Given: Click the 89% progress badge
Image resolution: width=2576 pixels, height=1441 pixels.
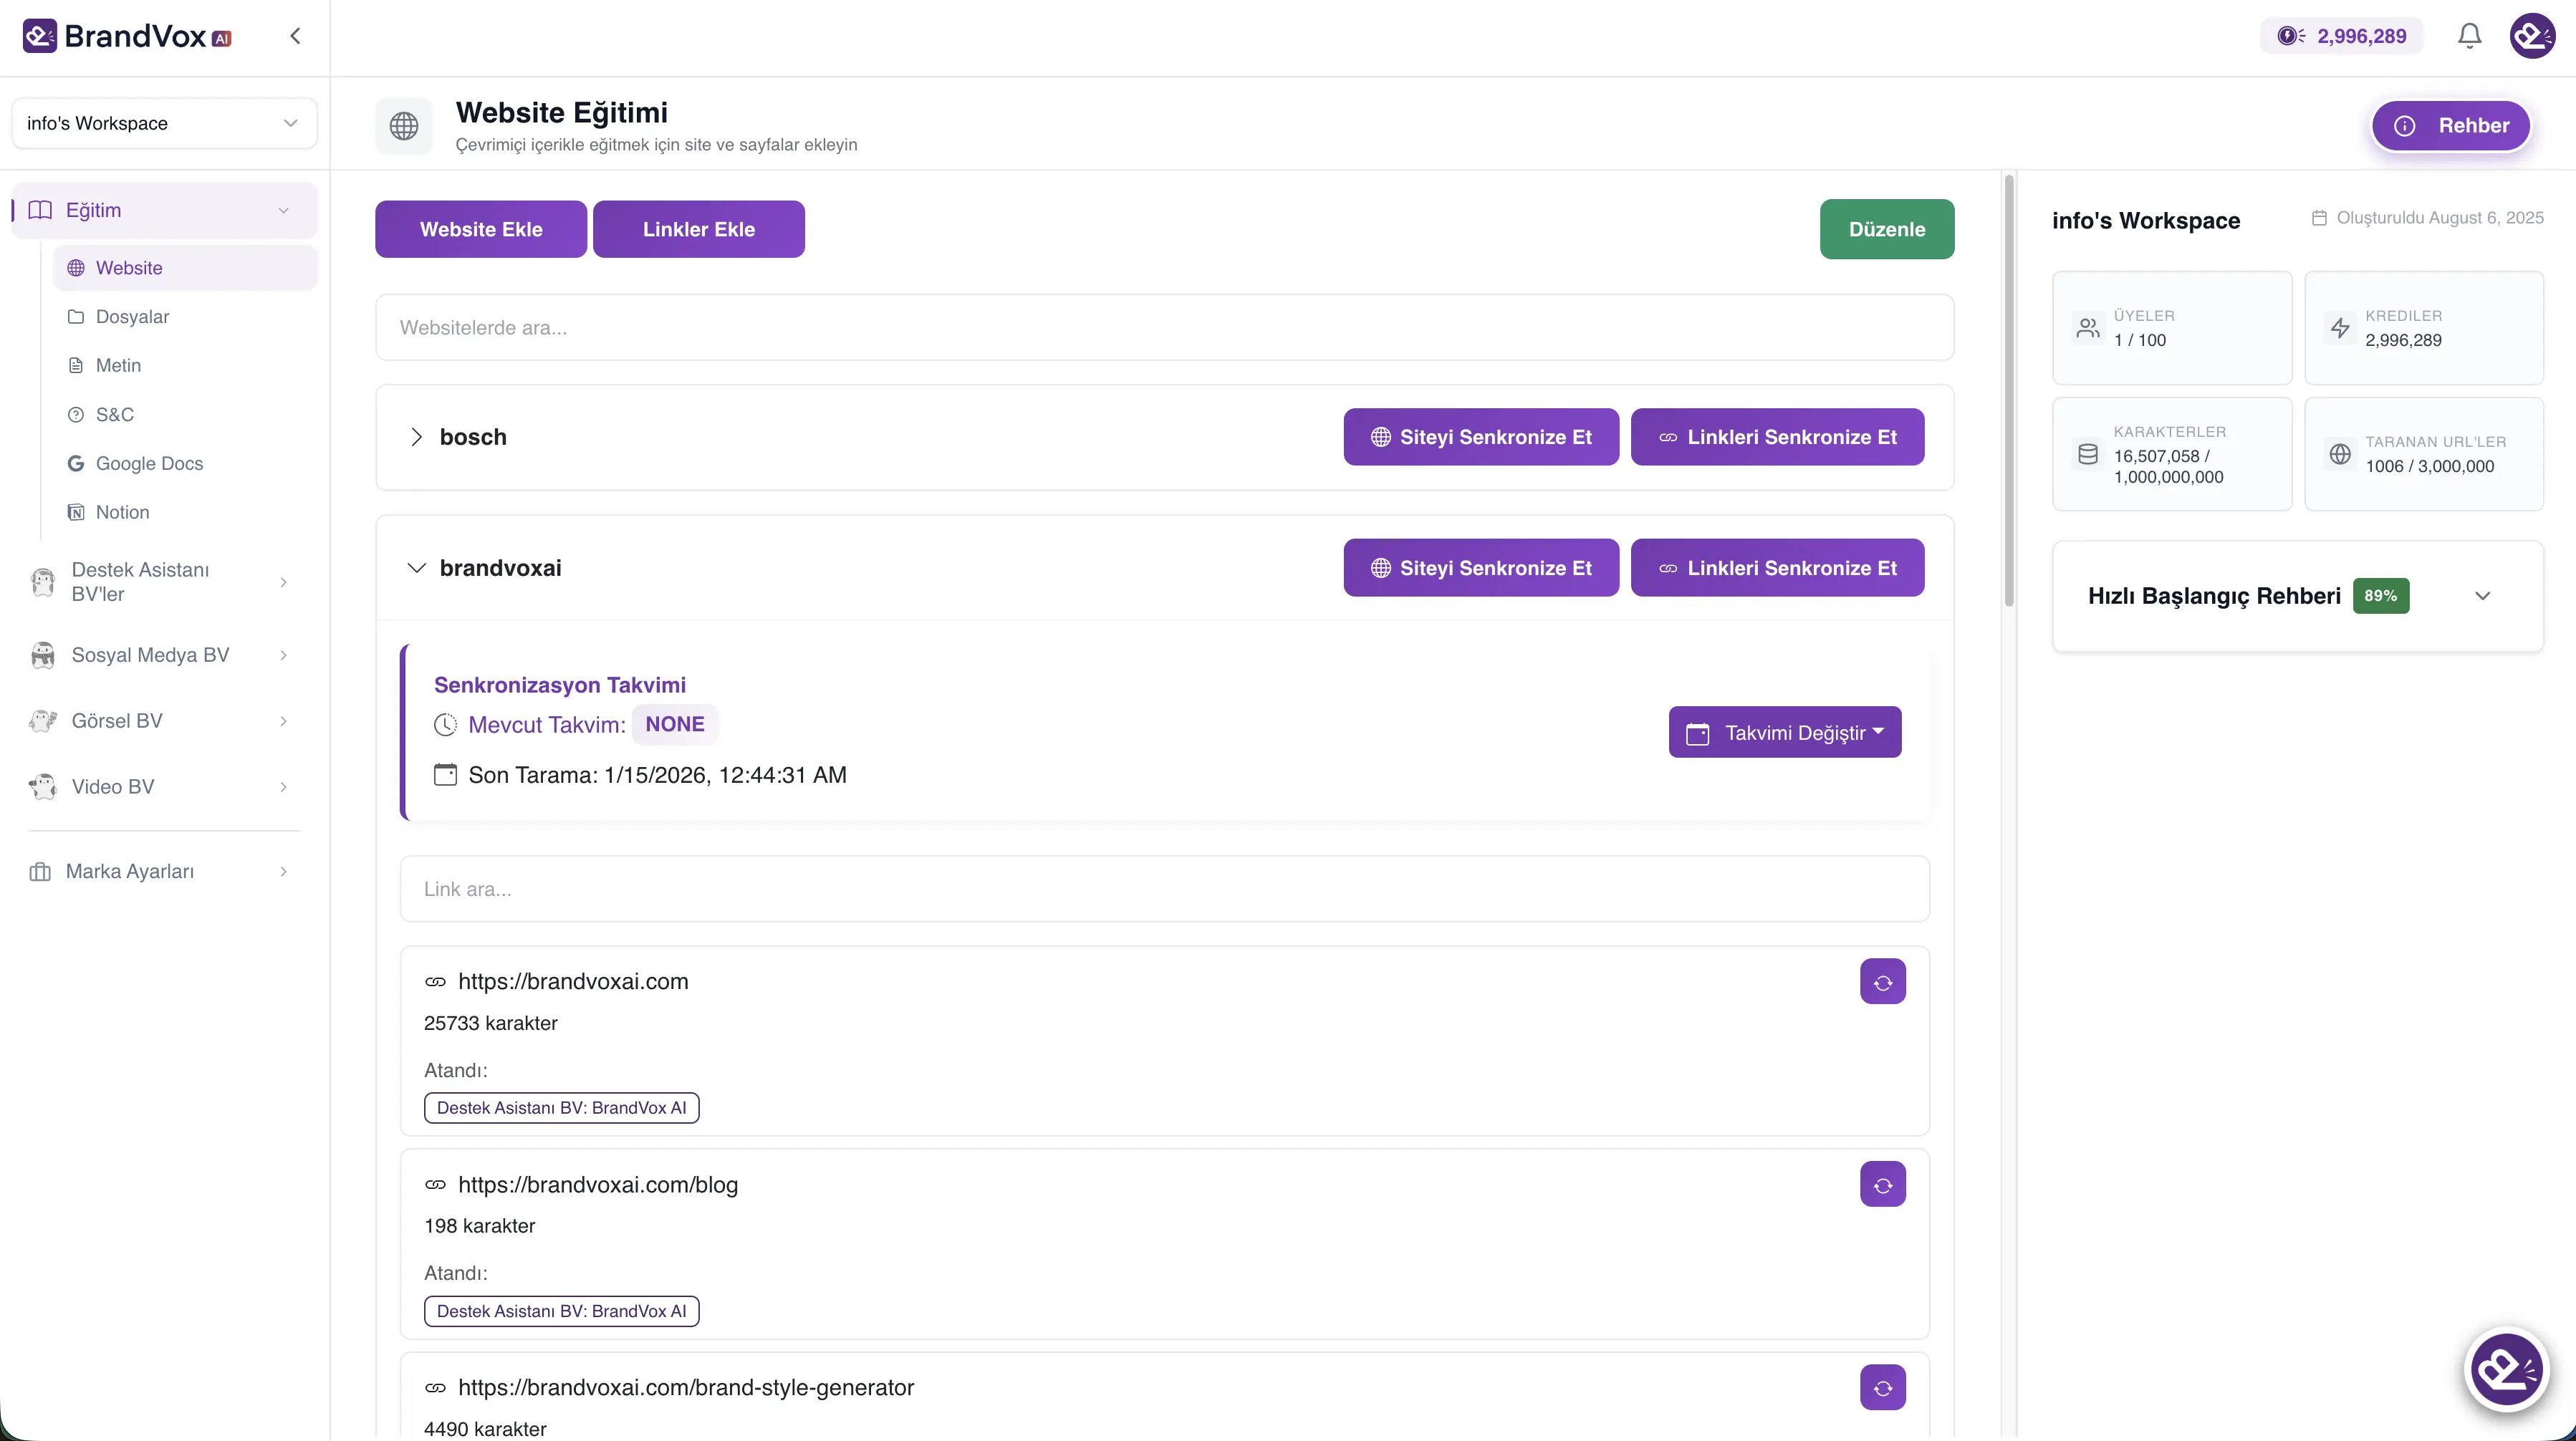Looking at the screenshot, I should tap(2381, 596).
